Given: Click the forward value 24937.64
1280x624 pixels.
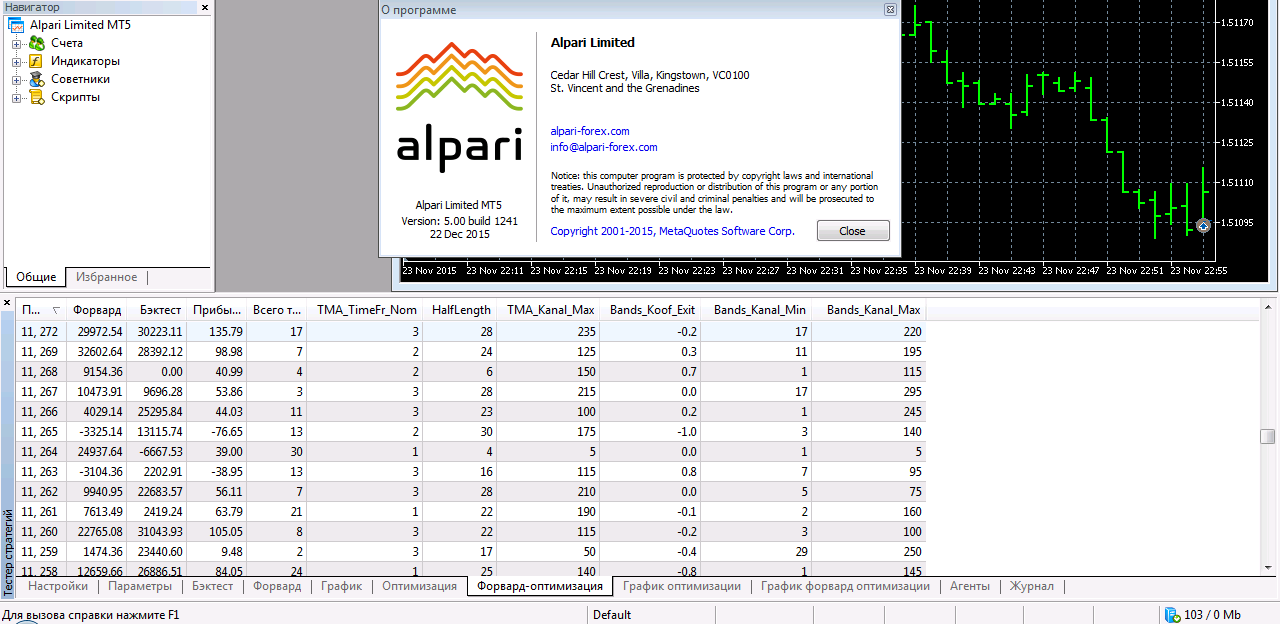Looking at the screenshot, I should (x=98, y=451).
